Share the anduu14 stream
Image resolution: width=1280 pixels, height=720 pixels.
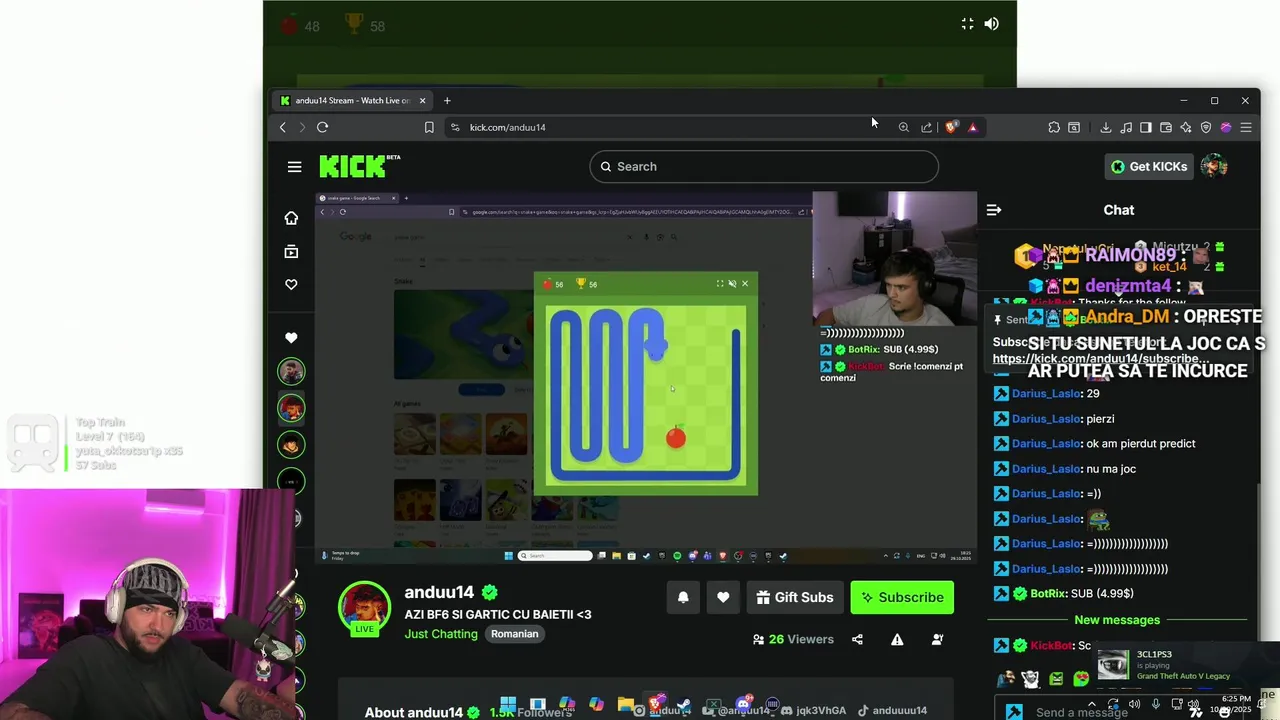coord(857,639)
